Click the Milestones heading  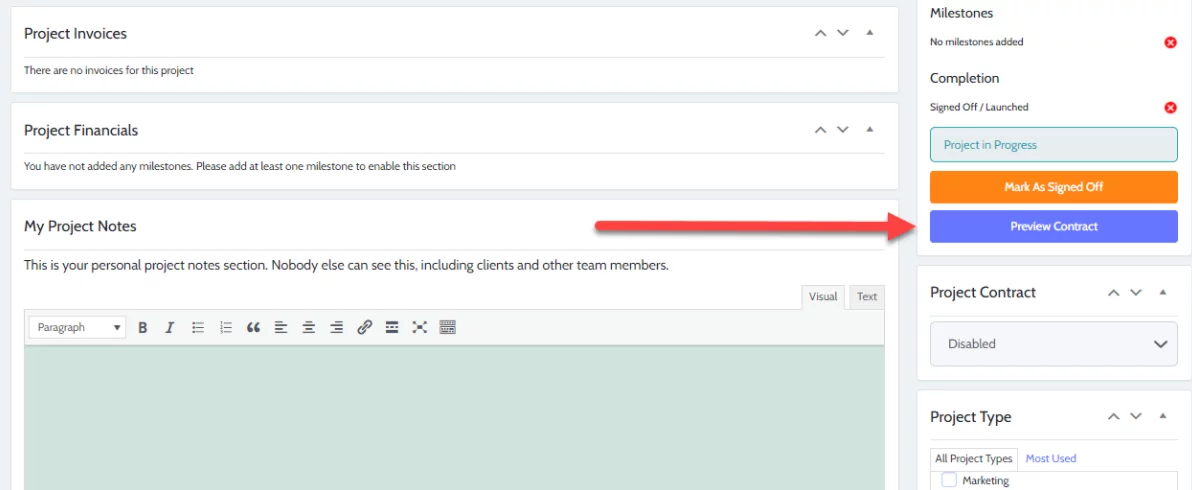962,13
